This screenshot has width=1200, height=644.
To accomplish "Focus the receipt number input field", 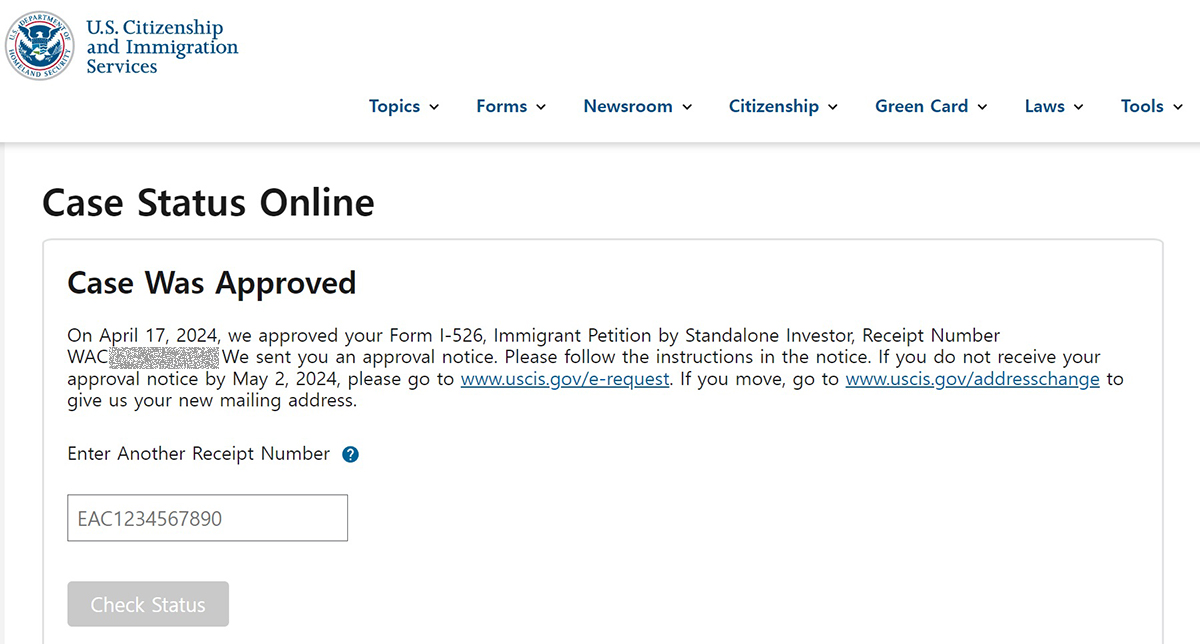I will 208,518.
